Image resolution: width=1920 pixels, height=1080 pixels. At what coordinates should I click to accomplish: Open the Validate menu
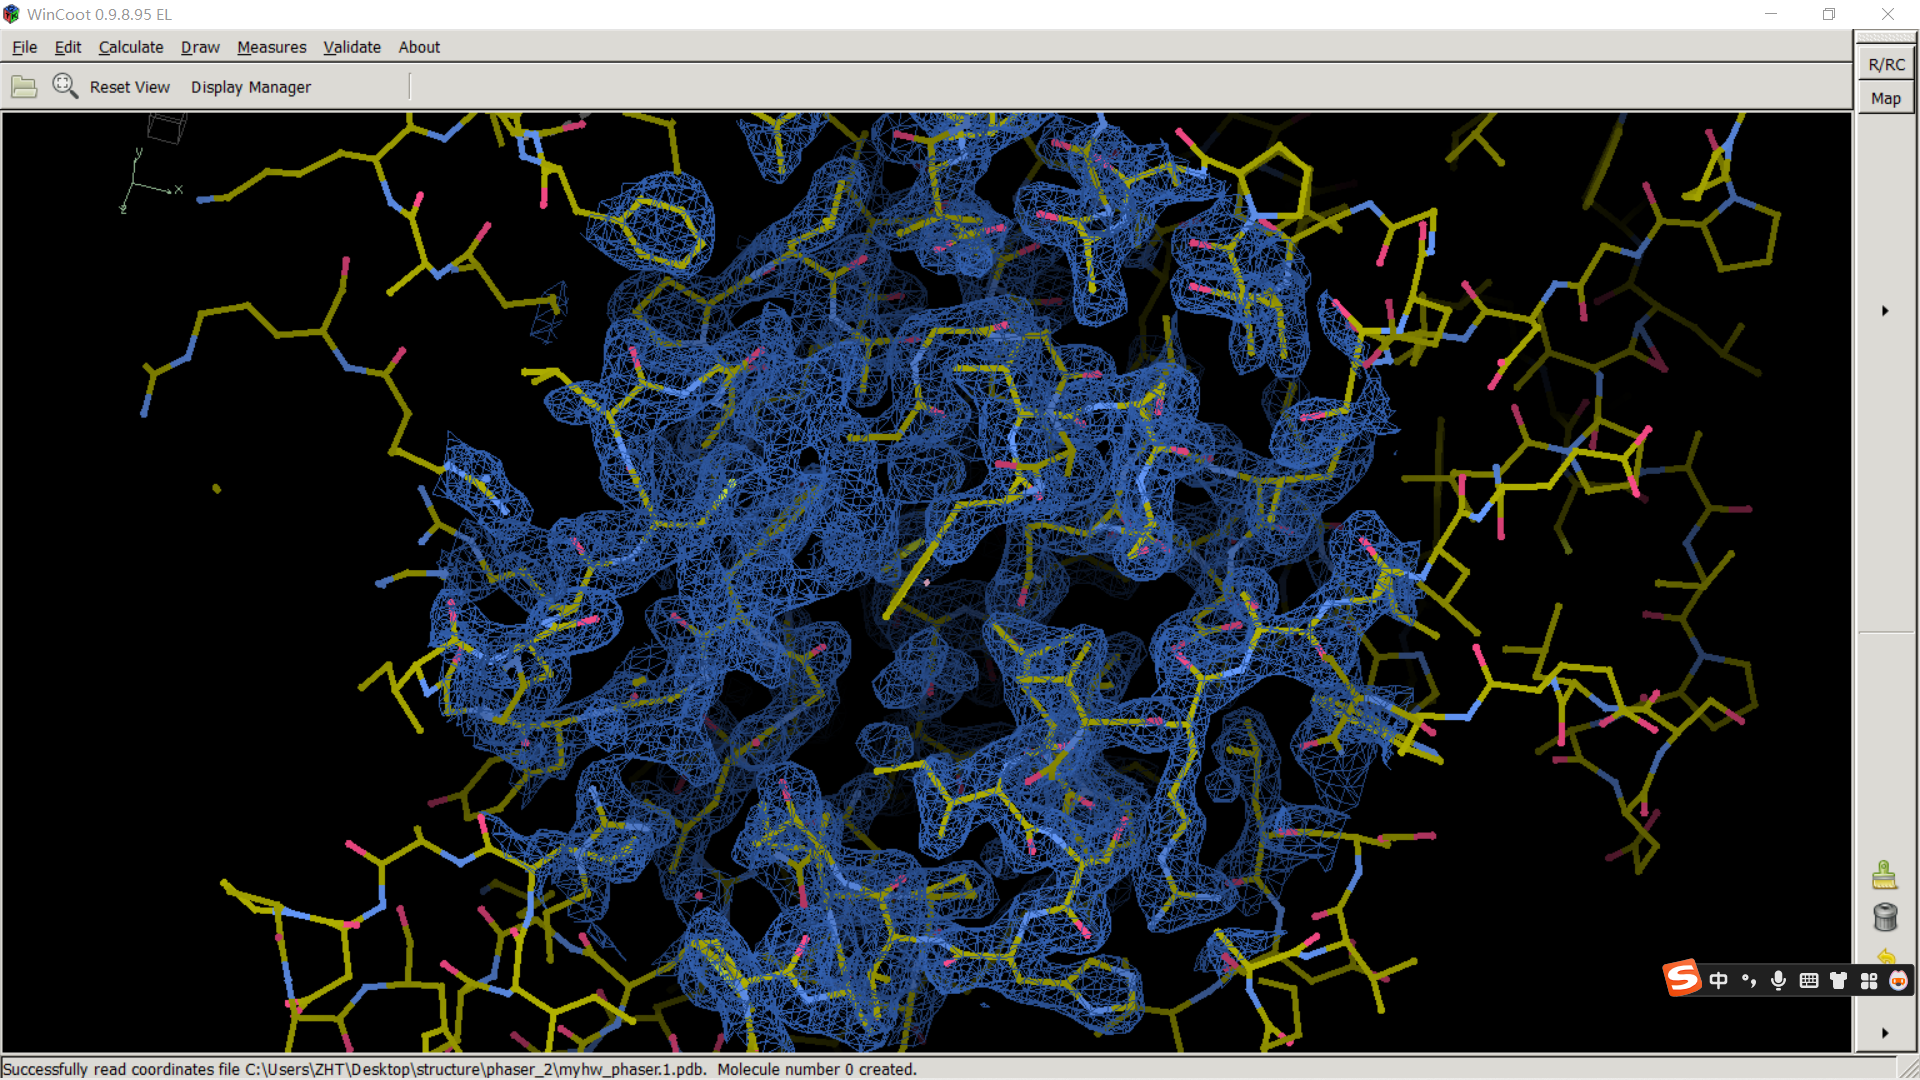[351, 47]
